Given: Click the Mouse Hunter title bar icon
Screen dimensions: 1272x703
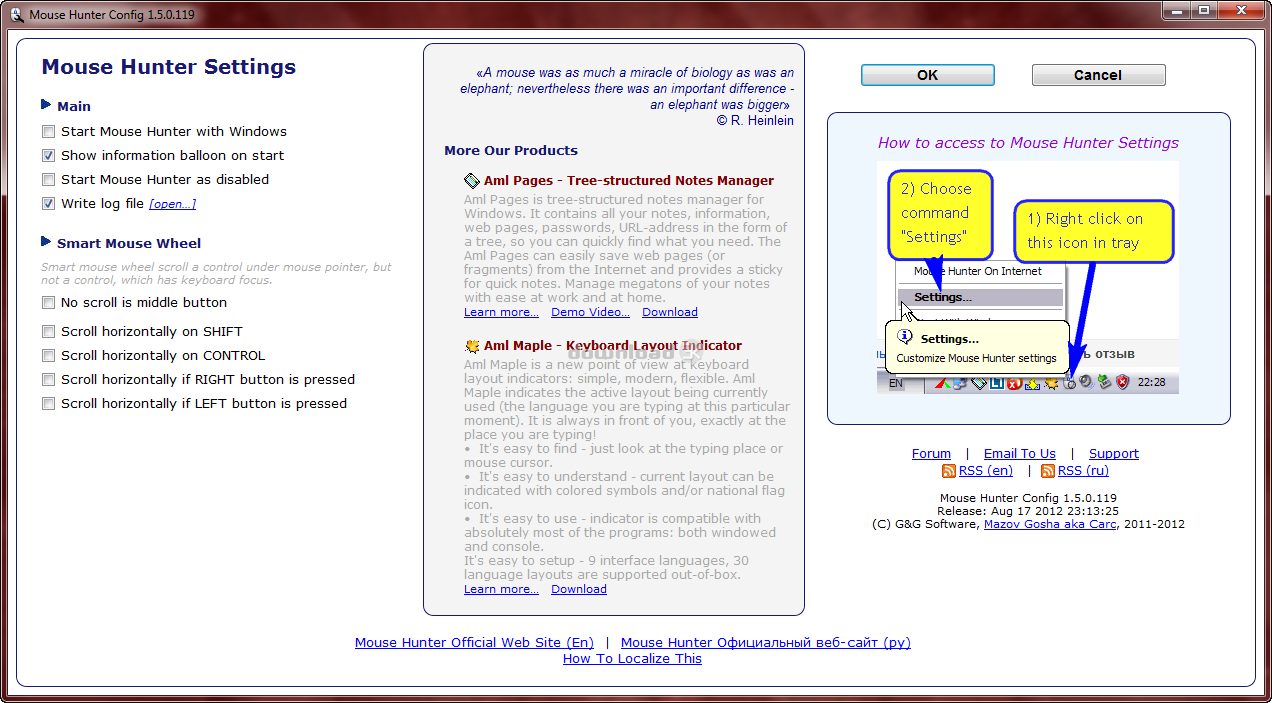Looking at the screenshot, I should click(x=16, y=14).
